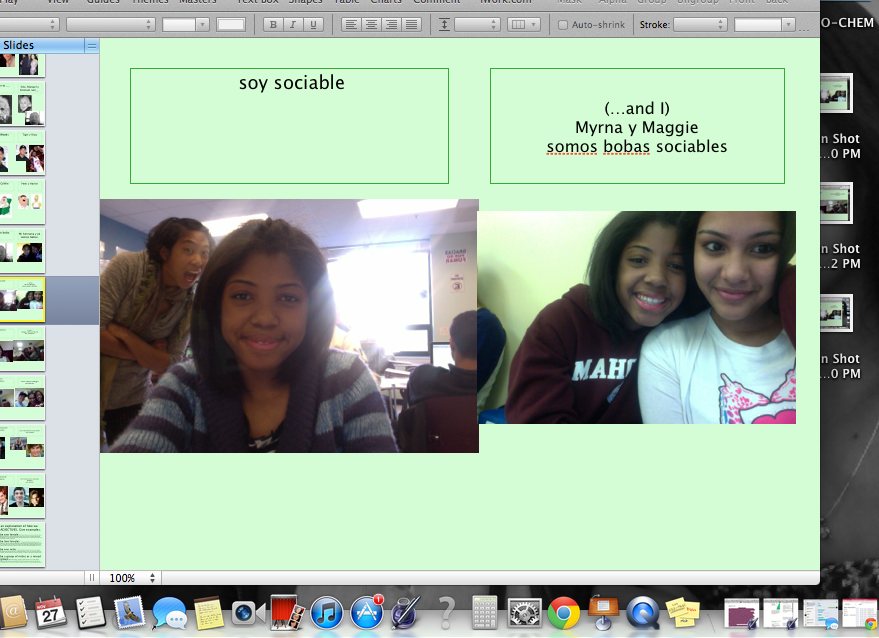Open Keynote from the Dock
Viewport: 879px width, 638px height.
603,611
